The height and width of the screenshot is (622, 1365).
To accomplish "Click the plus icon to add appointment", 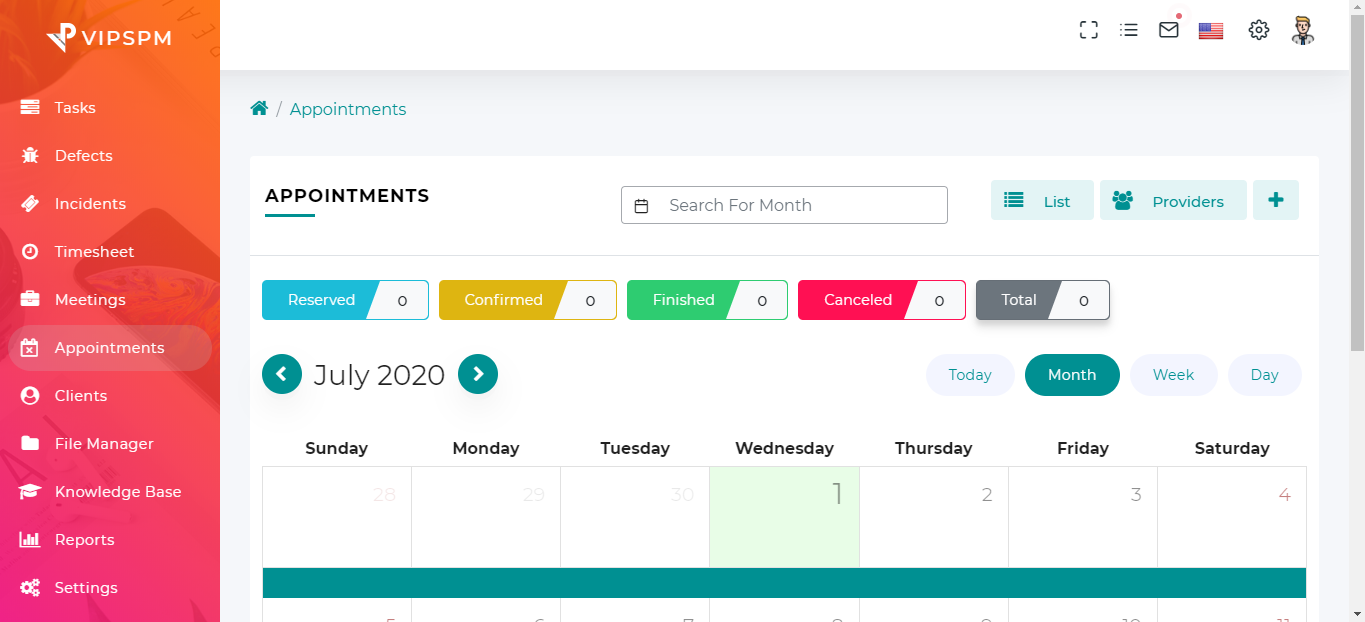I will click(x=1276, y=200).
